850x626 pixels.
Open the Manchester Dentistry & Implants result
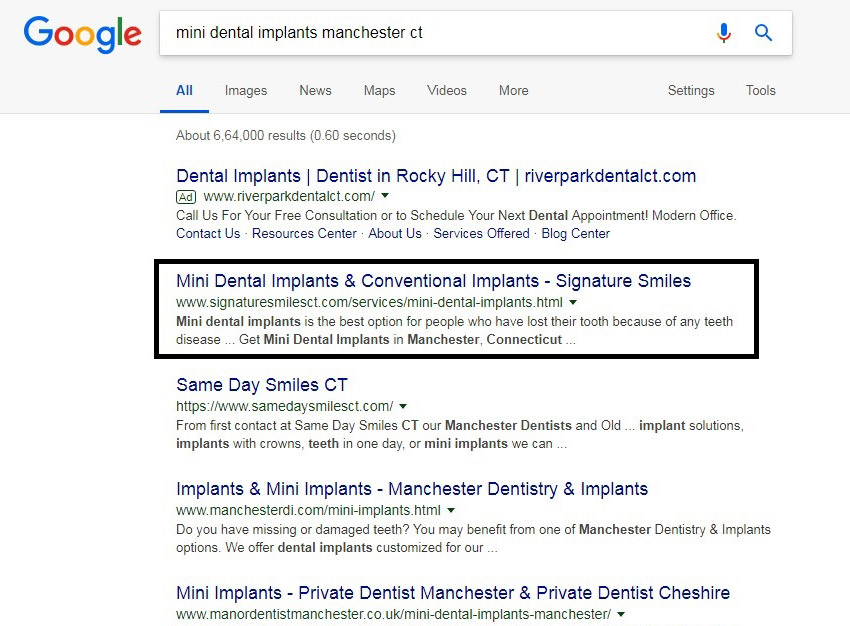point(412,489)
